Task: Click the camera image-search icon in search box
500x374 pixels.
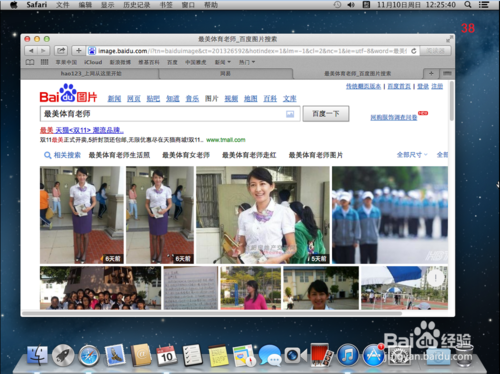Action: 290,114
